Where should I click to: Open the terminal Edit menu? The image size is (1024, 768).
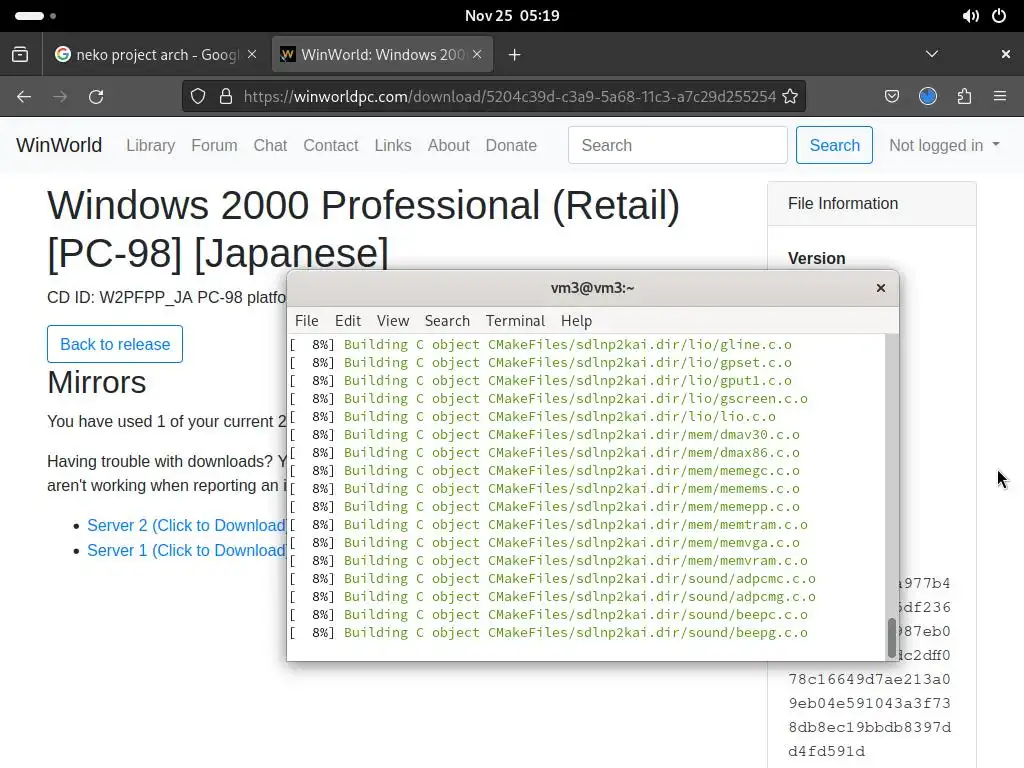(347, 321)
